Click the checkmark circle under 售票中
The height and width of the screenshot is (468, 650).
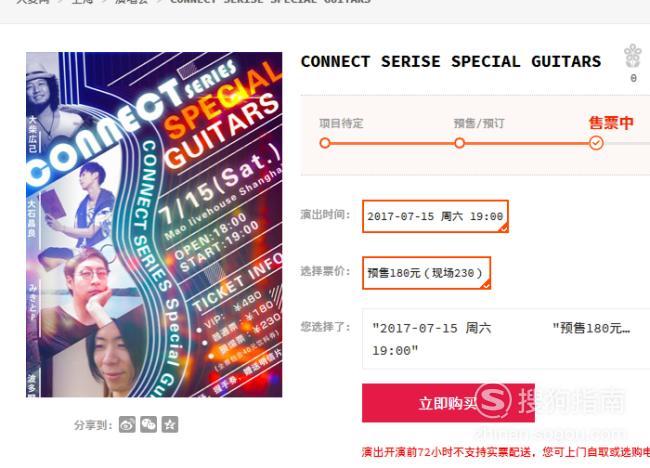(x=596, y=143)
